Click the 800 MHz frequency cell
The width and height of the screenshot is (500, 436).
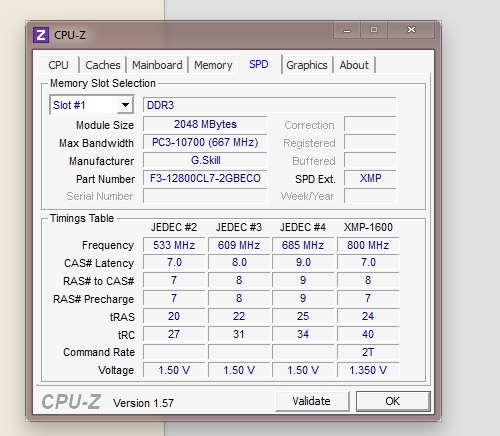pyautogui.click(x=368, y=245)
